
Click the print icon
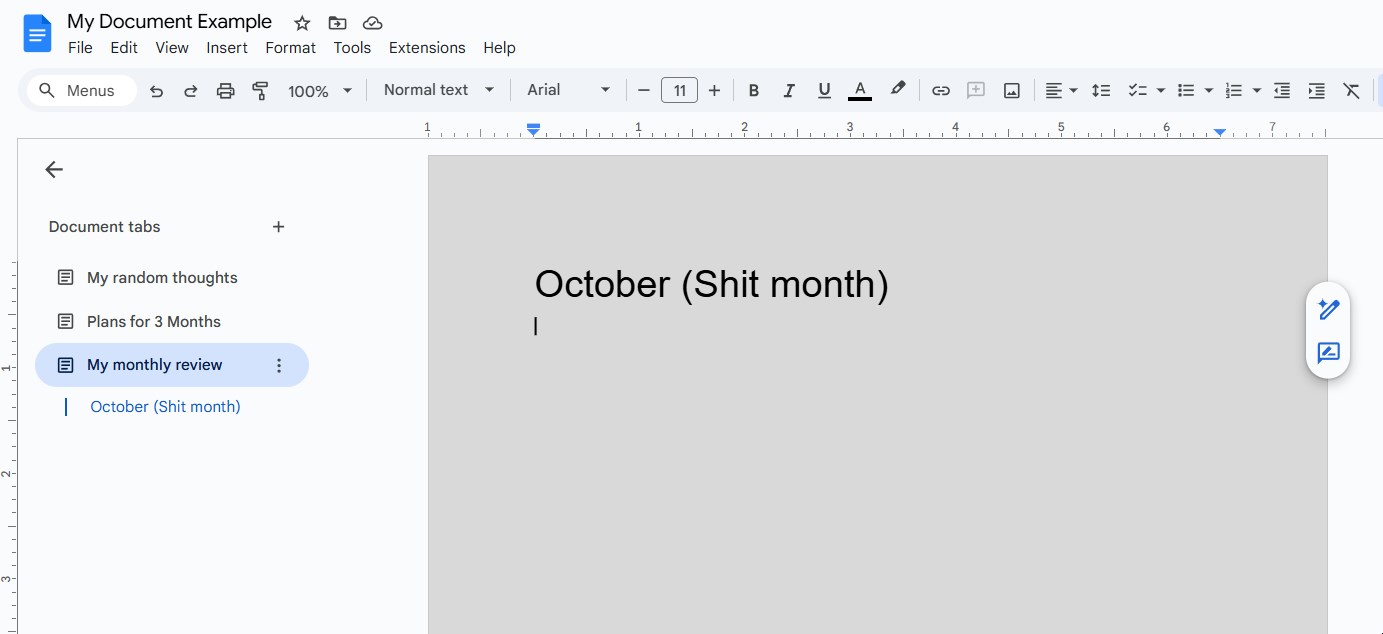225,91
